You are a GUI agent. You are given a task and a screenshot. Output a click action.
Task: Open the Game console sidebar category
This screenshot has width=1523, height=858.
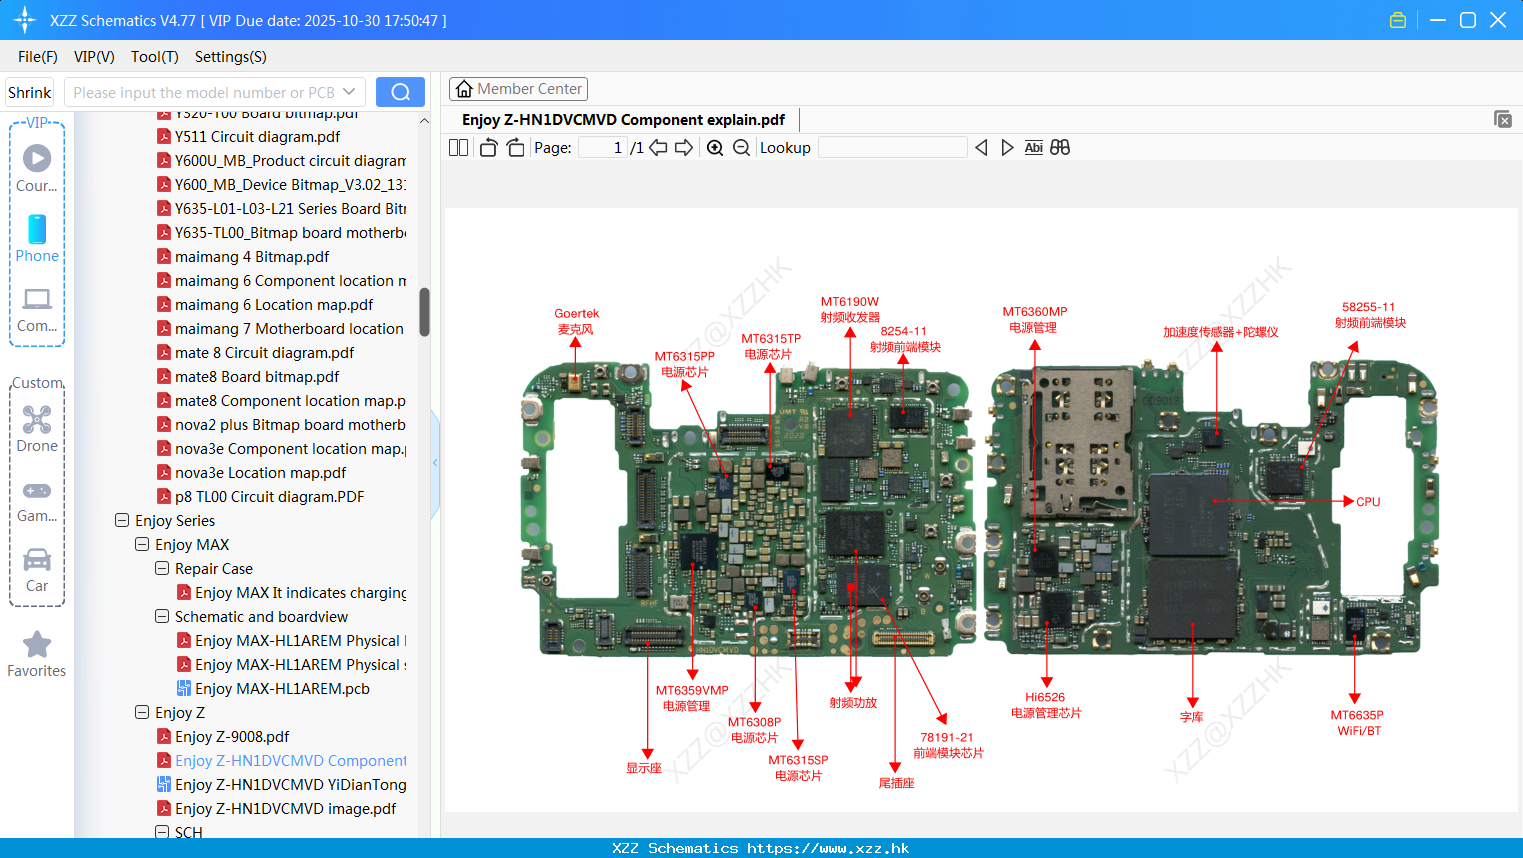37,500
